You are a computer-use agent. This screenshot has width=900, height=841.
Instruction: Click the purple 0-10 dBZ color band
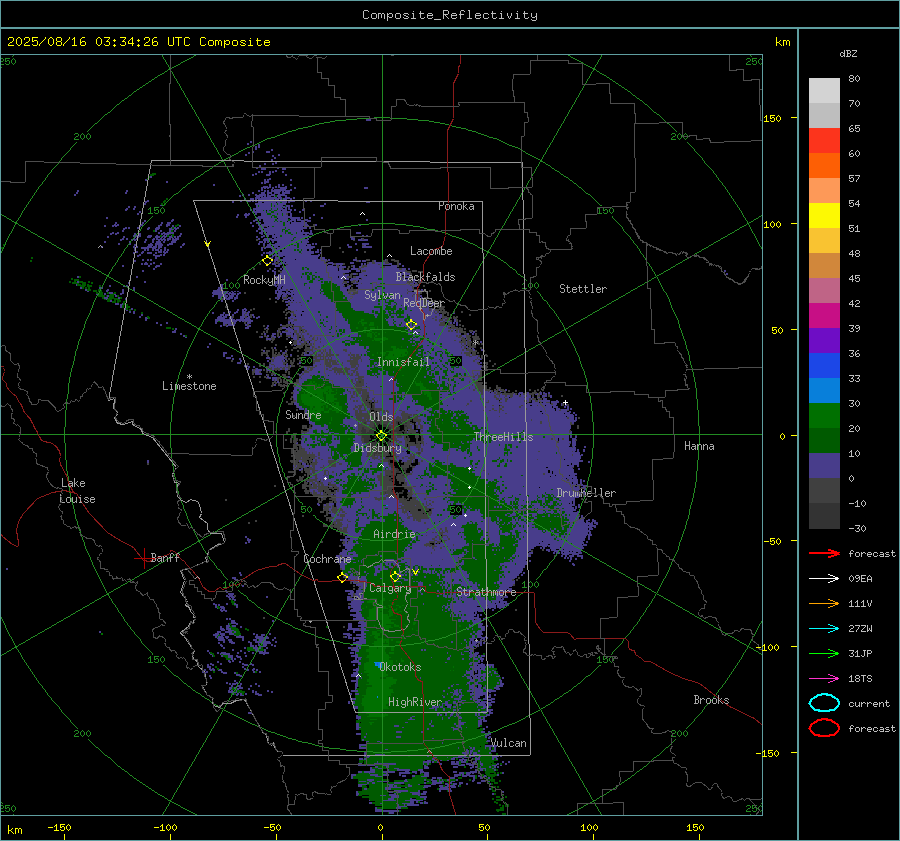(824, 466)
